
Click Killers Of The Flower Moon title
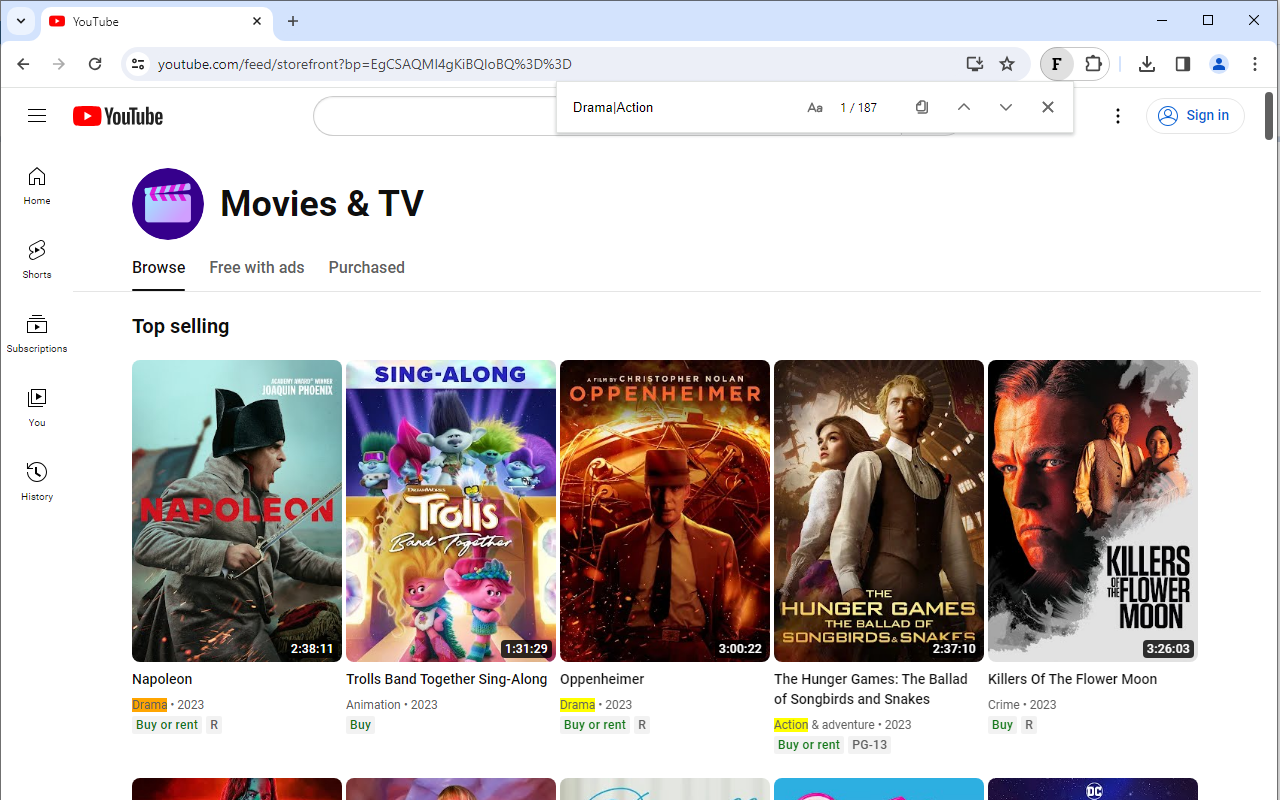pos(1072,679)
